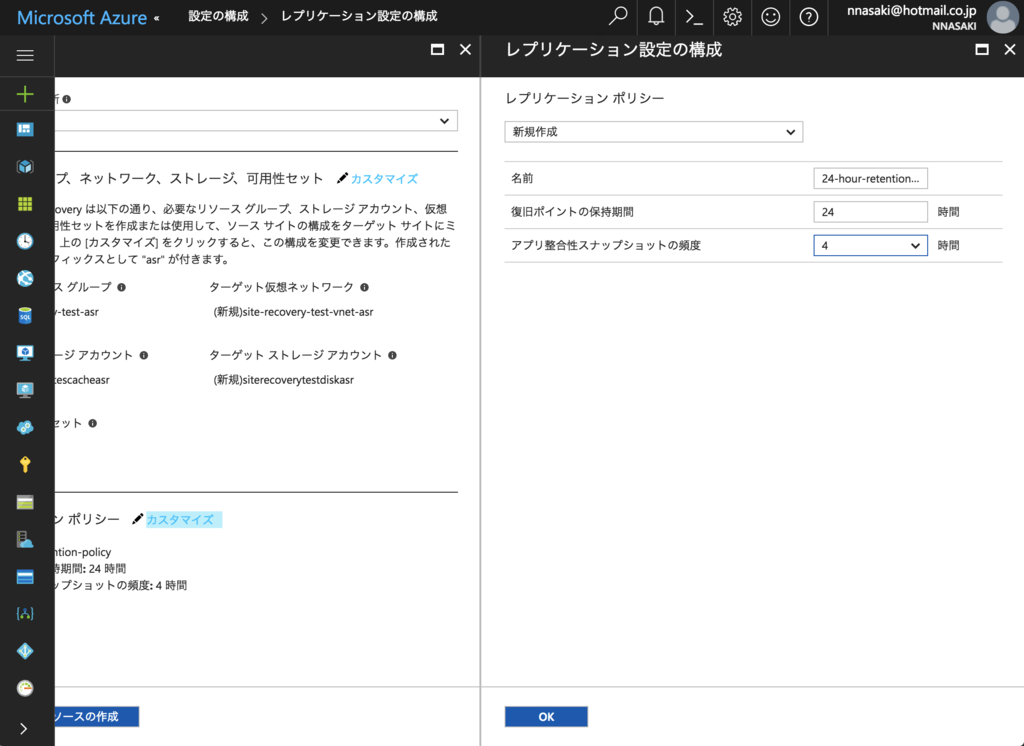Click the highlighted カスタマイズ link beside ポリシー
This screenshot has height=746, width=1024.
point(180,520)
